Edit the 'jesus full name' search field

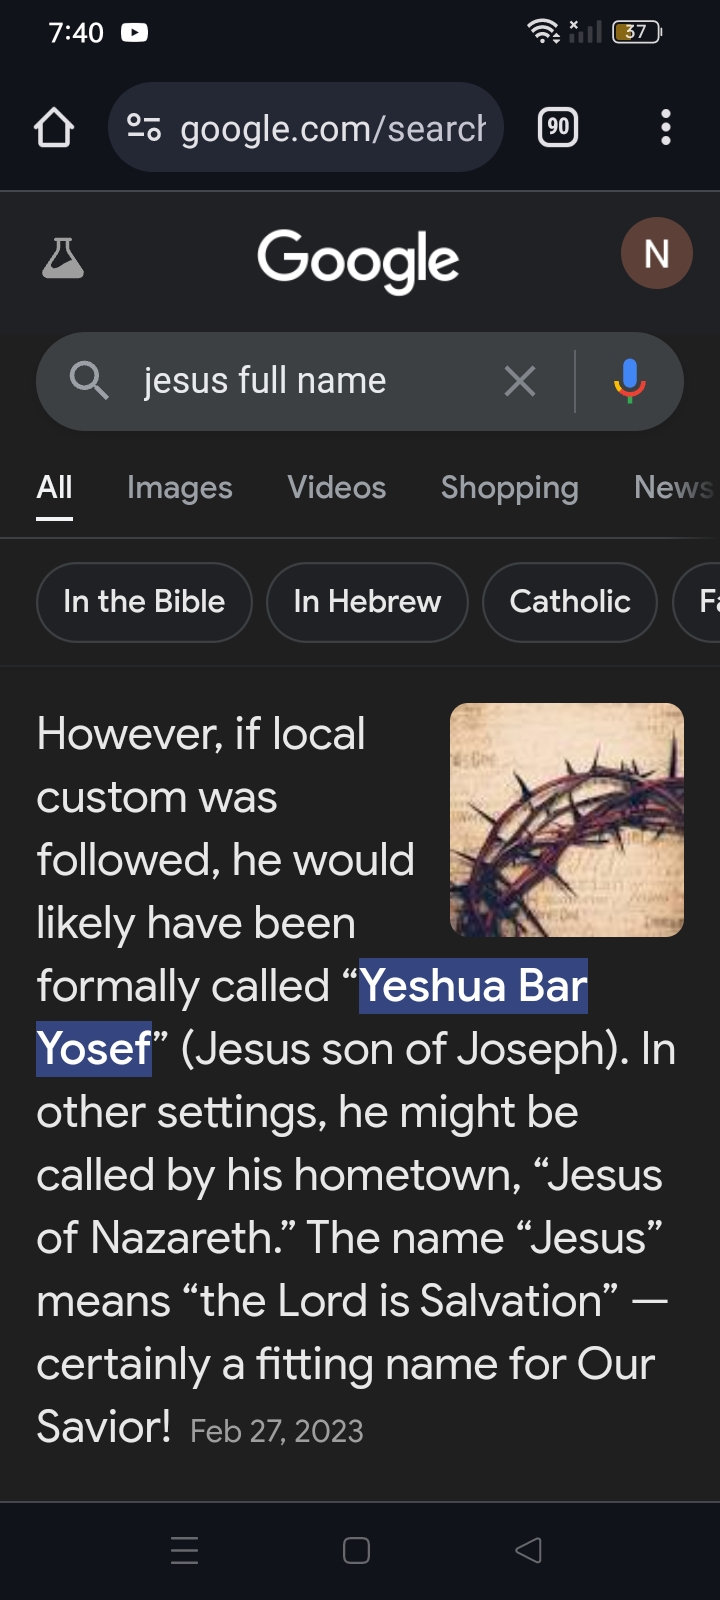[300, 381]
